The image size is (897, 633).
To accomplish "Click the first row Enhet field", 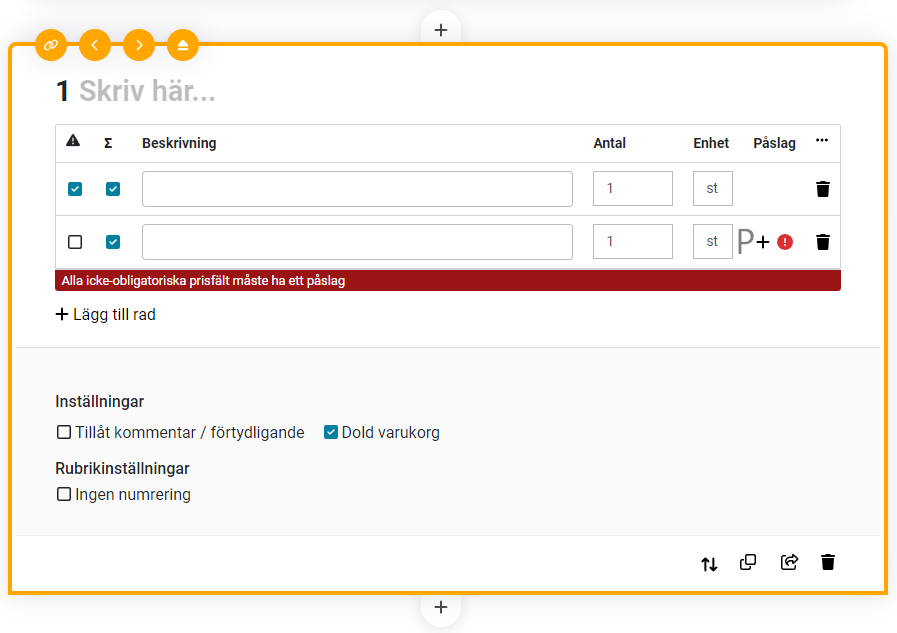I will (x=713, y=188).
